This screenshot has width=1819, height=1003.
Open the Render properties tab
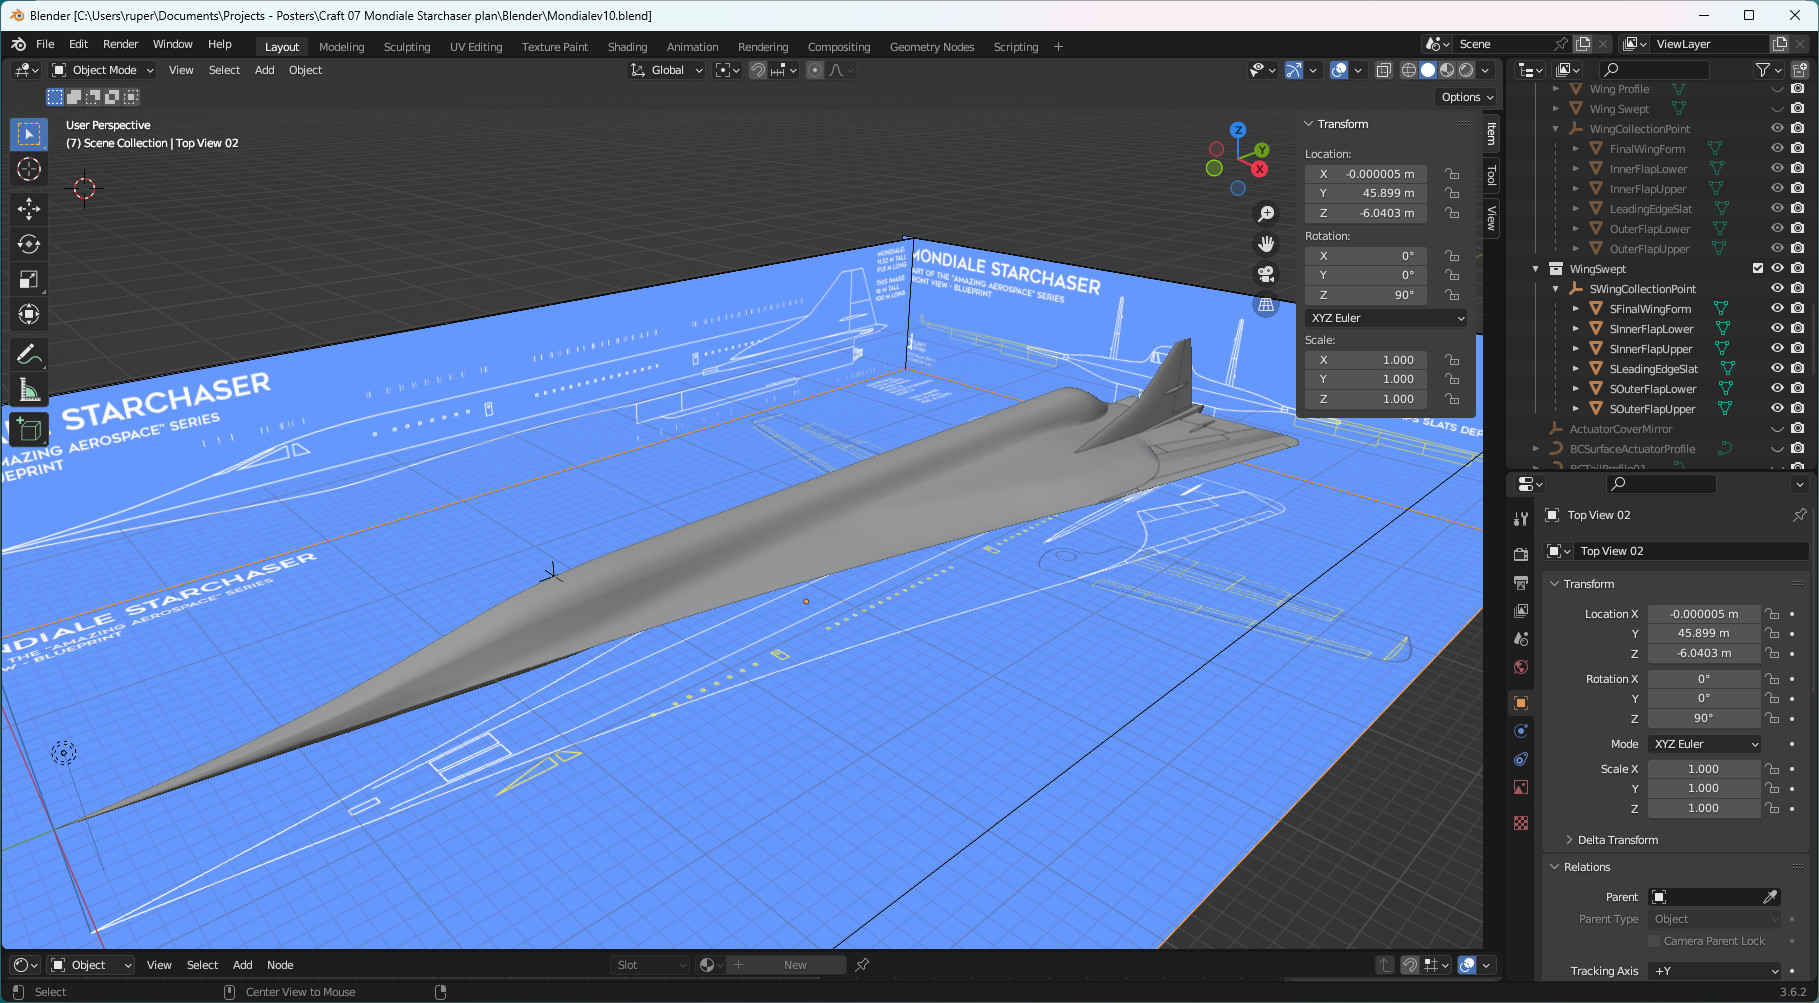pos(1521,554)
